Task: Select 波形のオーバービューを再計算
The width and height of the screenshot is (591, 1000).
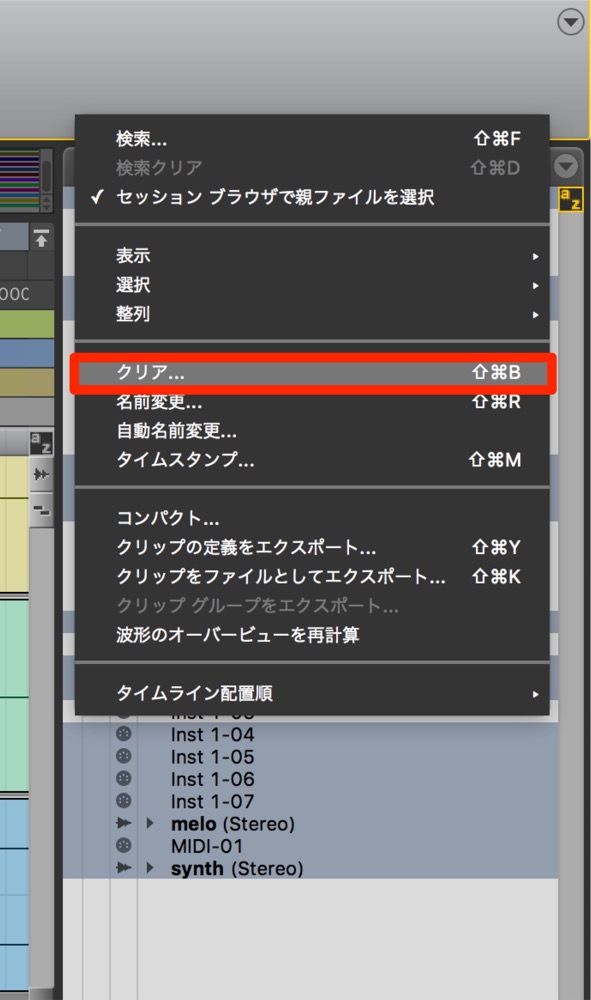Action: (312, 635)
